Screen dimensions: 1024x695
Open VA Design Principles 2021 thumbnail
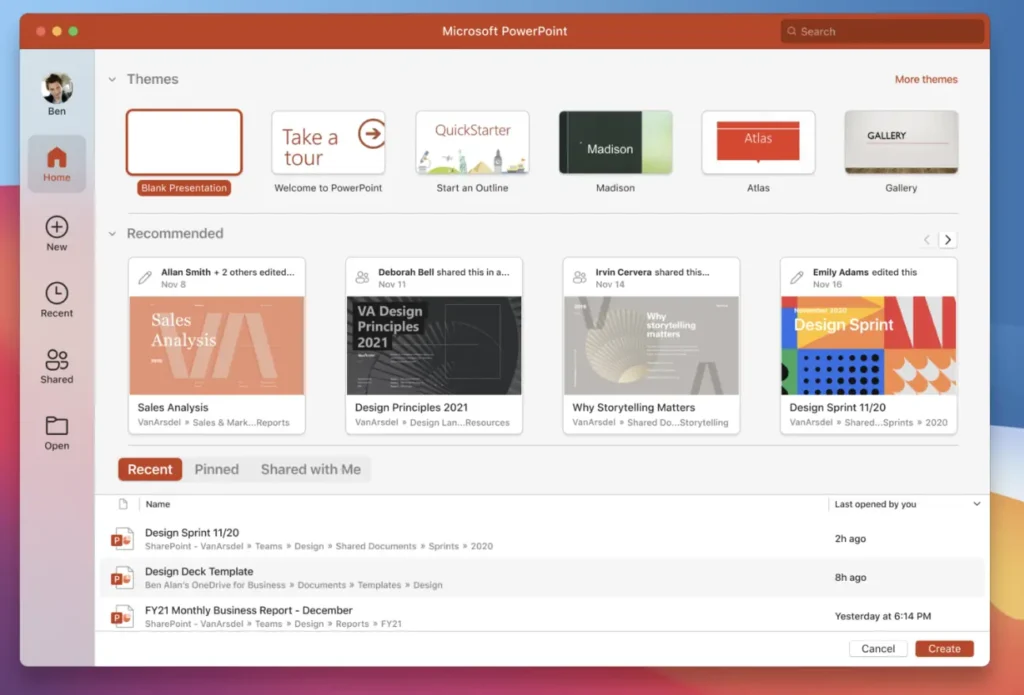pos(434,346)
